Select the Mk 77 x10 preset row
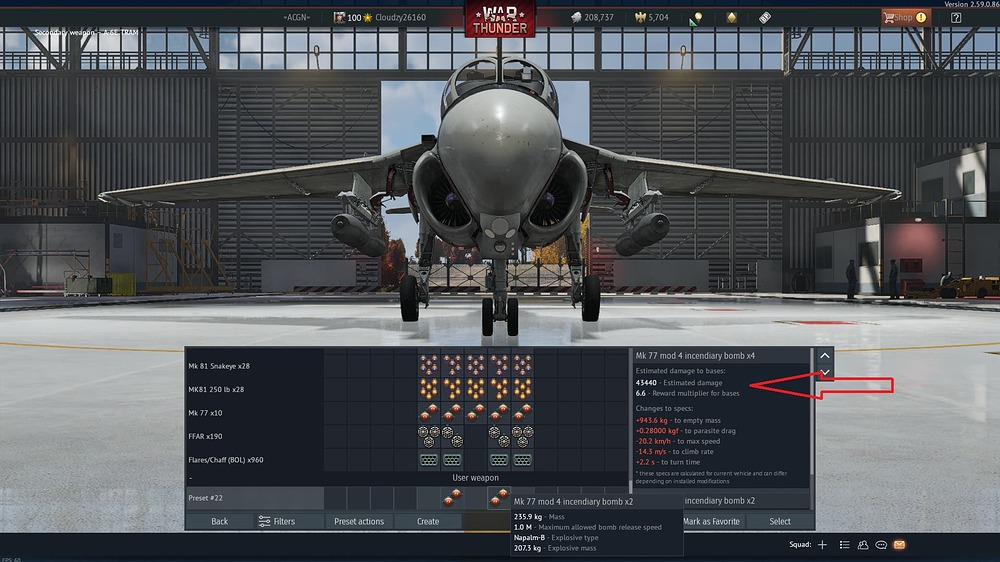This screenshot has width=1000, height=562. coord(205,413)
